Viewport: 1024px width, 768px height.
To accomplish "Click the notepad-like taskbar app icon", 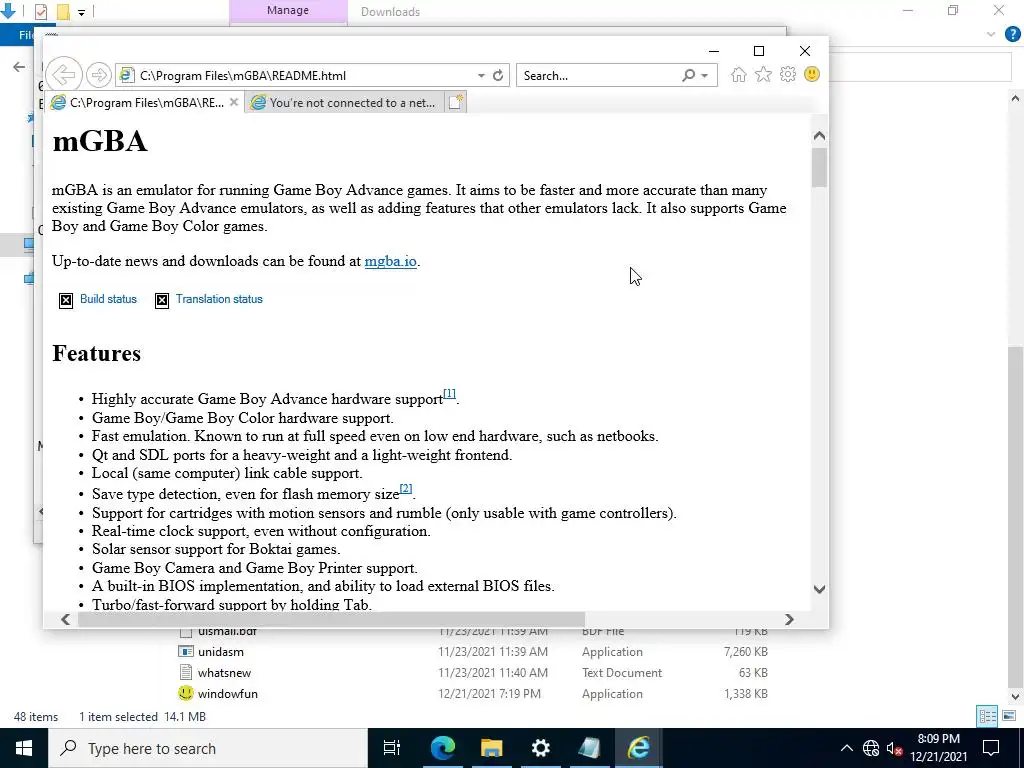I will [x=589, y=748].
